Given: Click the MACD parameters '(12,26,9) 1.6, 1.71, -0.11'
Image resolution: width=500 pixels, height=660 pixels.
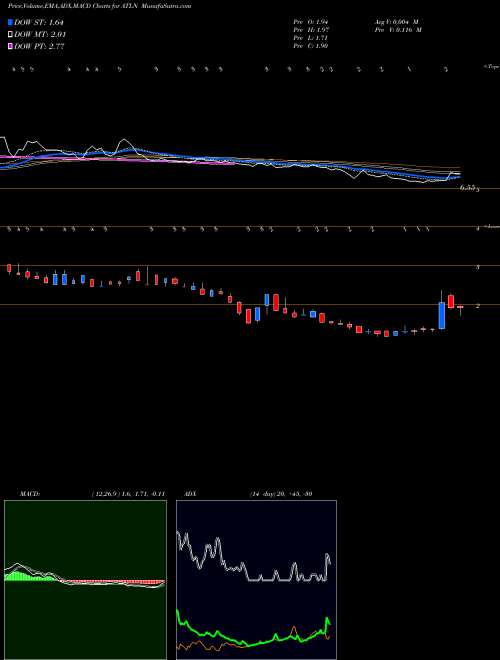Looking at the screenshot, I should (x=128, y=494).
